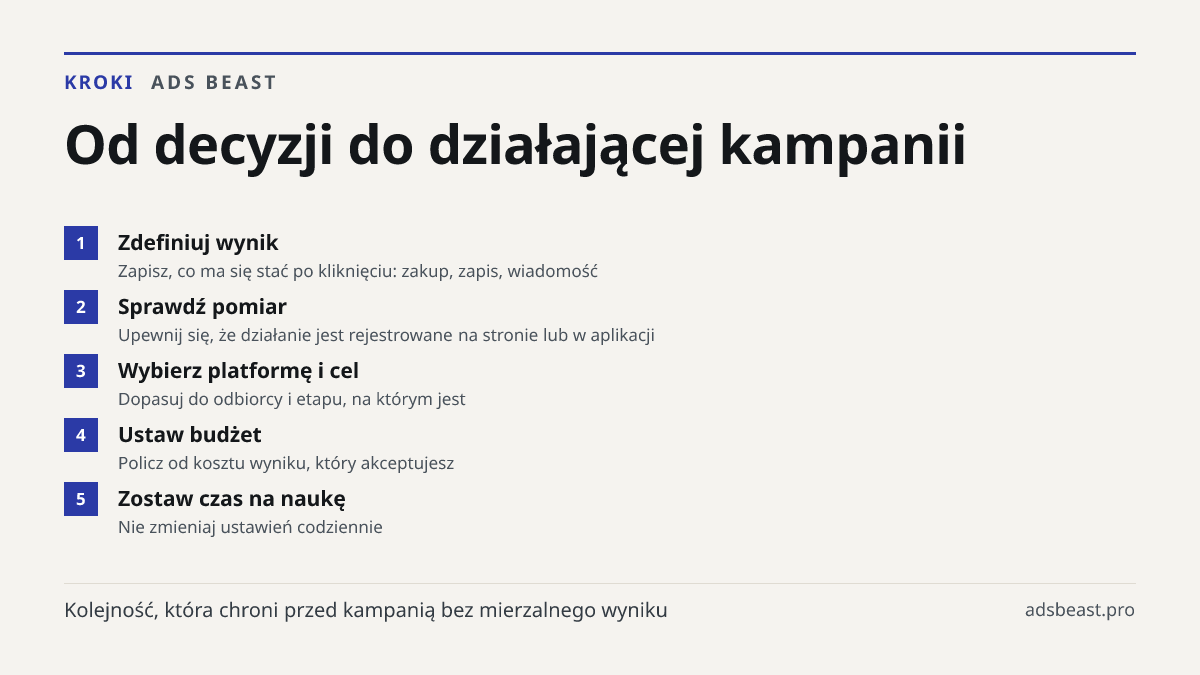This screenshot has width=1200, height=675.
Task: Click the description 'Zapisz, co ma się stać po kliknięciu'
Action: [x=358, y=271]
